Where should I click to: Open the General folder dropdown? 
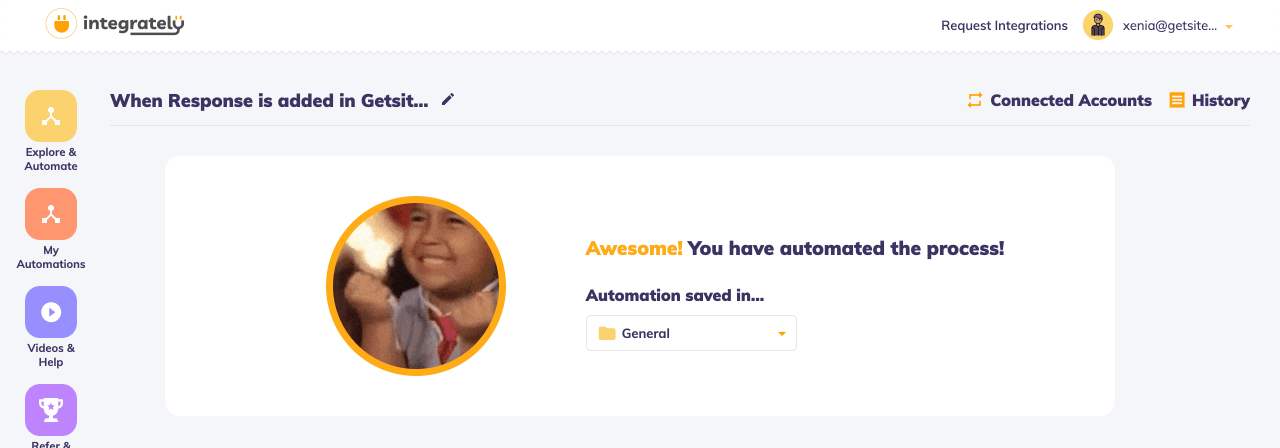(x=691, y=333)
